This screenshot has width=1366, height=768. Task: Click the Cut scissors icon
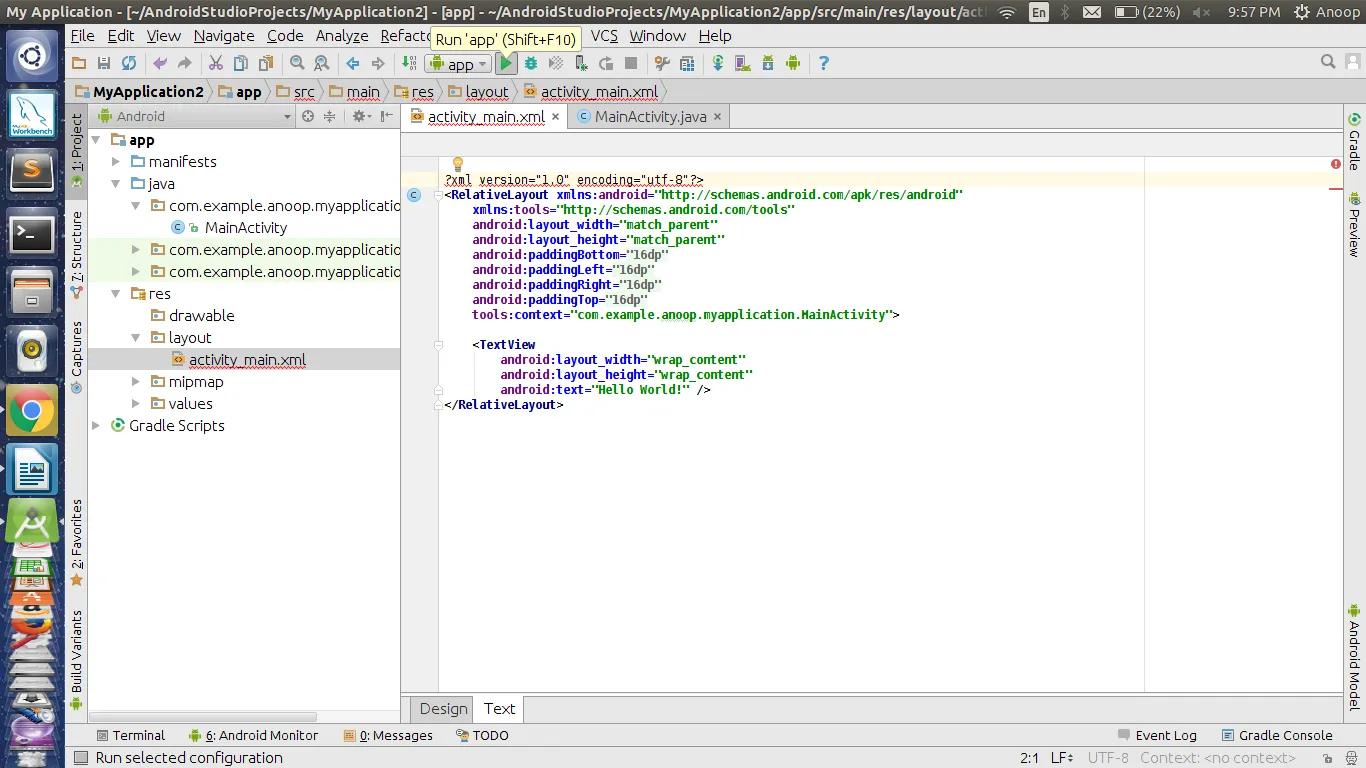215,63
